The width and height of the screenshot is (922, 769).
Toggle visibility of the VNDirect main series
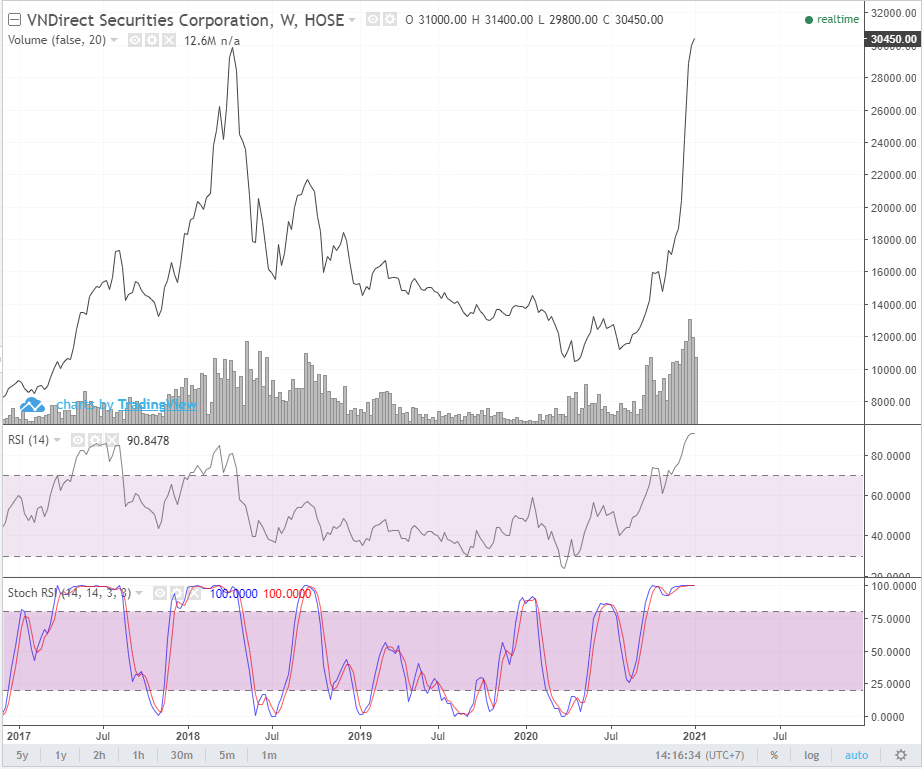[373, 19]
